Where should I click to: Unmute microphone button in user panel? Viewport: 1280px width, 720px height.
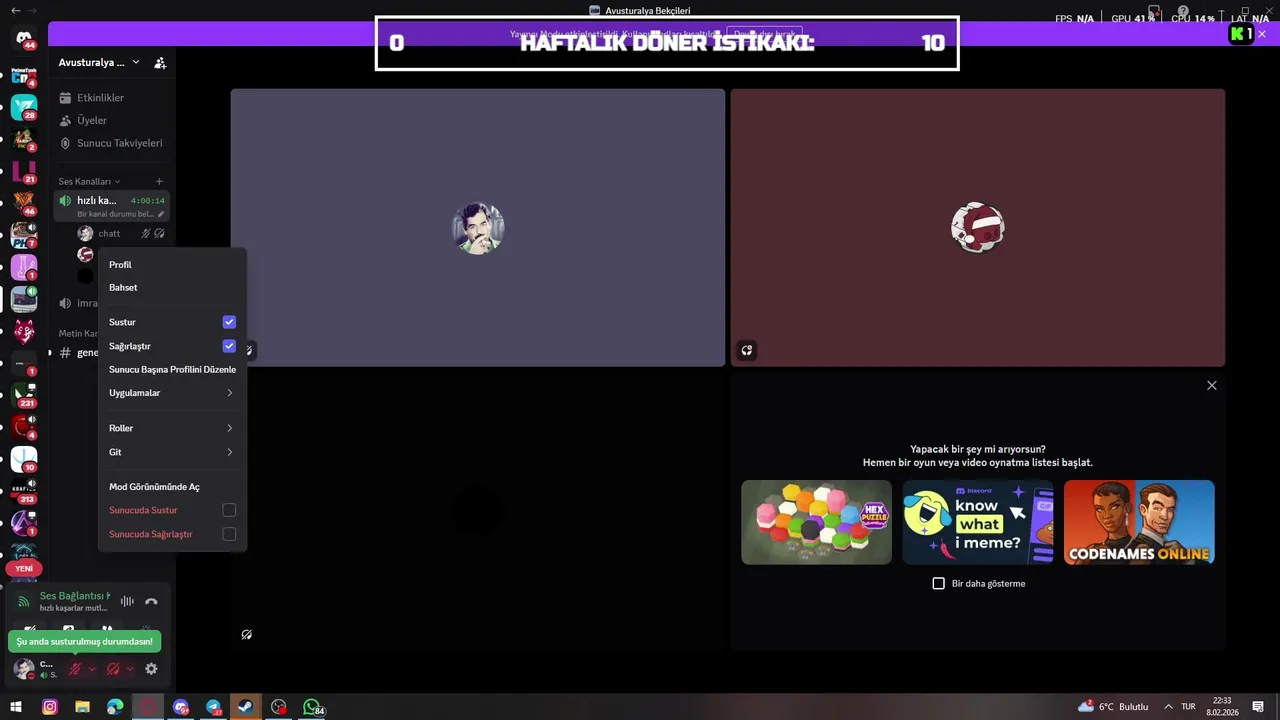[x=74, y=669]
